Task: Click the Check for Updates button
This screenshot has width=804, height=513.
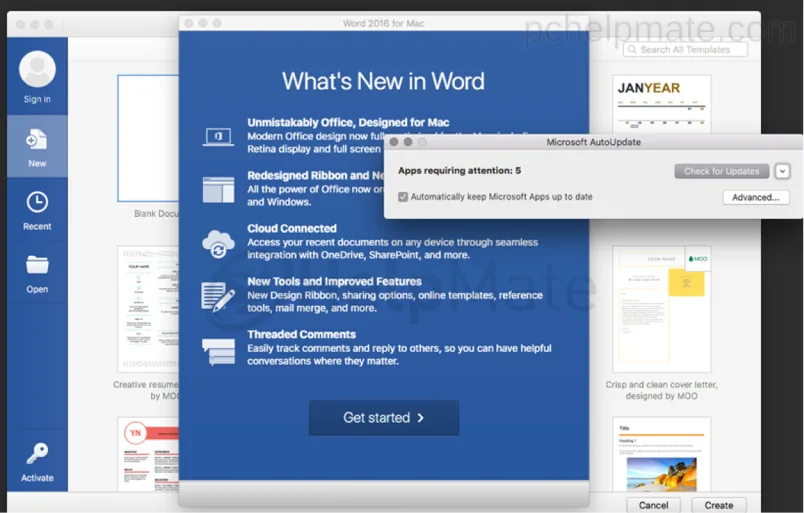Action: click(x=721, y=171)
